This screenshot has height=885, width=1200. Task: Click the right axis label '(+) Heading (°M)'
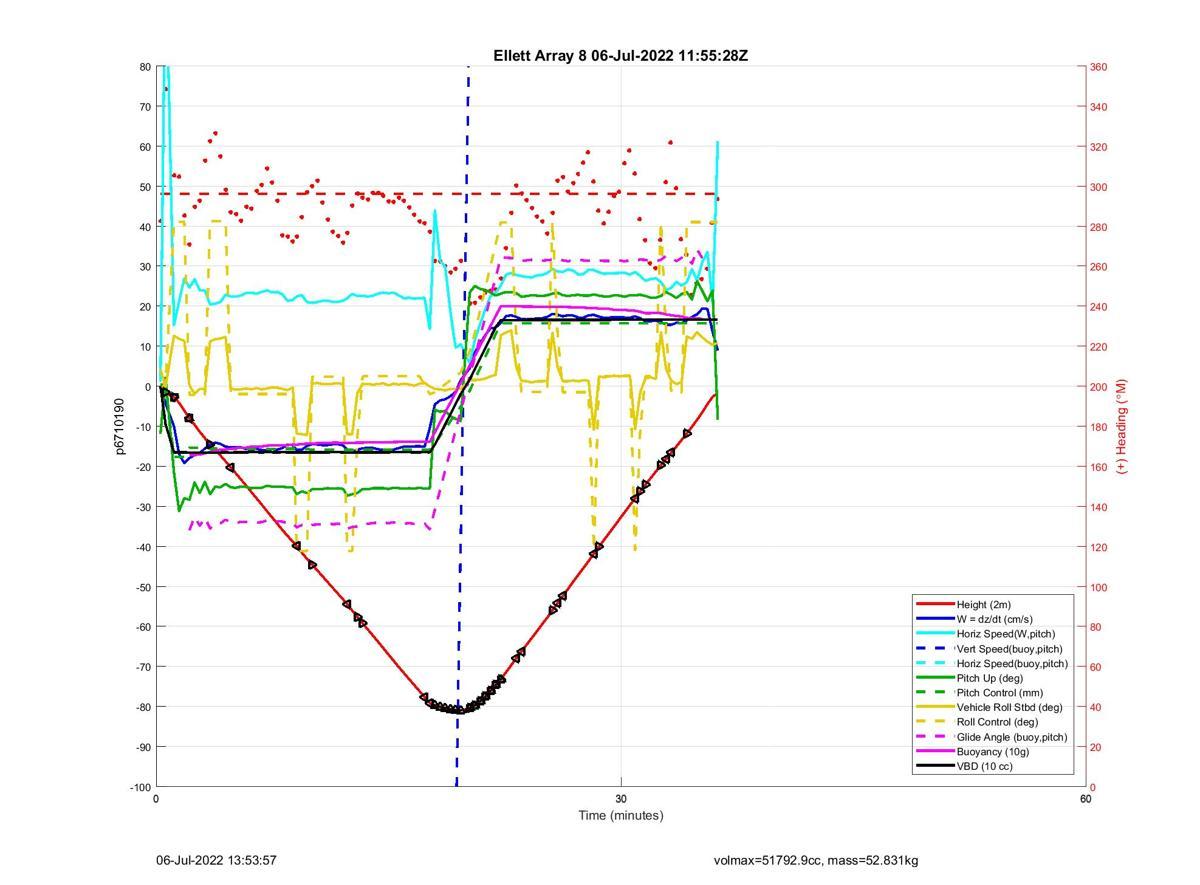tap(1121, 427)
